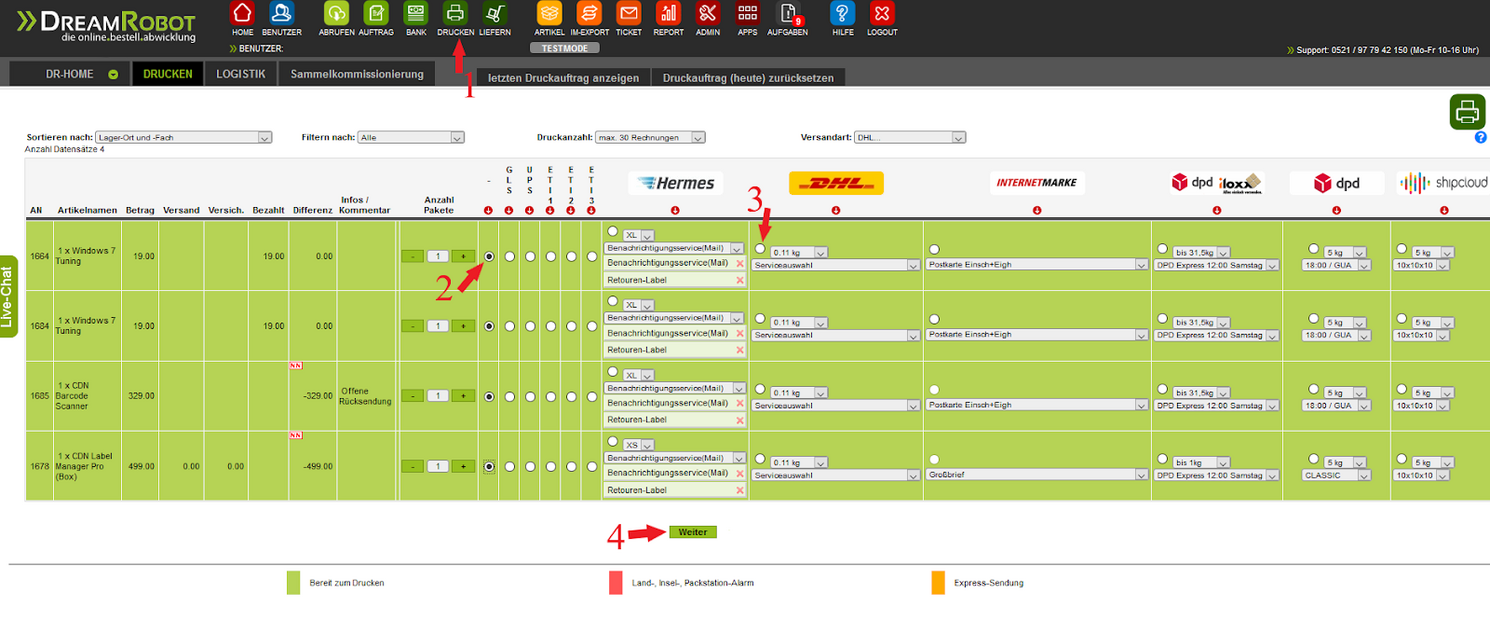
Task: Select the GLS radio button for order 1684
Action: (509, 326)
